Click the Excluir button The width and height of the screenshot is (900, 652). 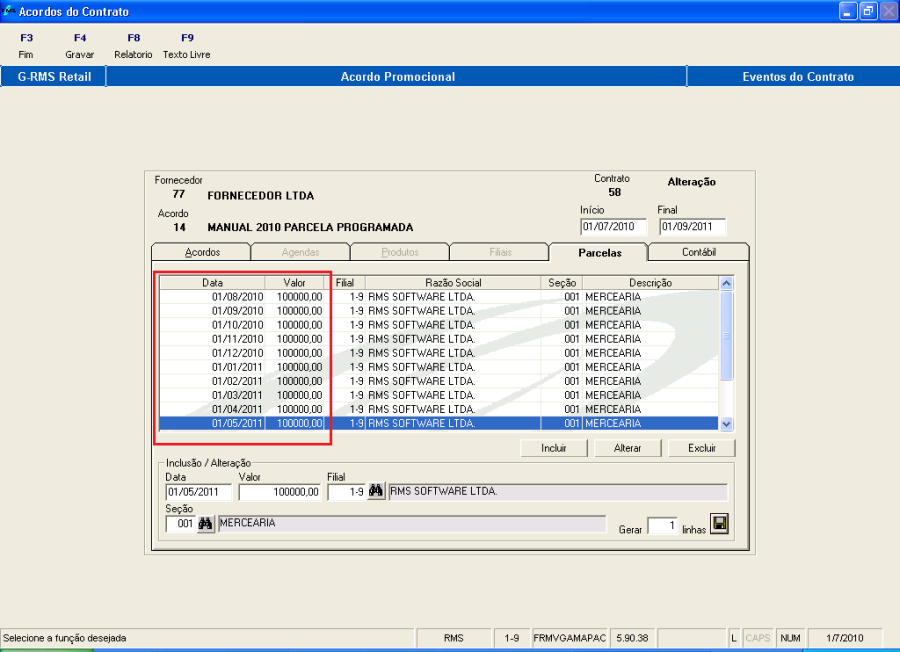point(702,448)
